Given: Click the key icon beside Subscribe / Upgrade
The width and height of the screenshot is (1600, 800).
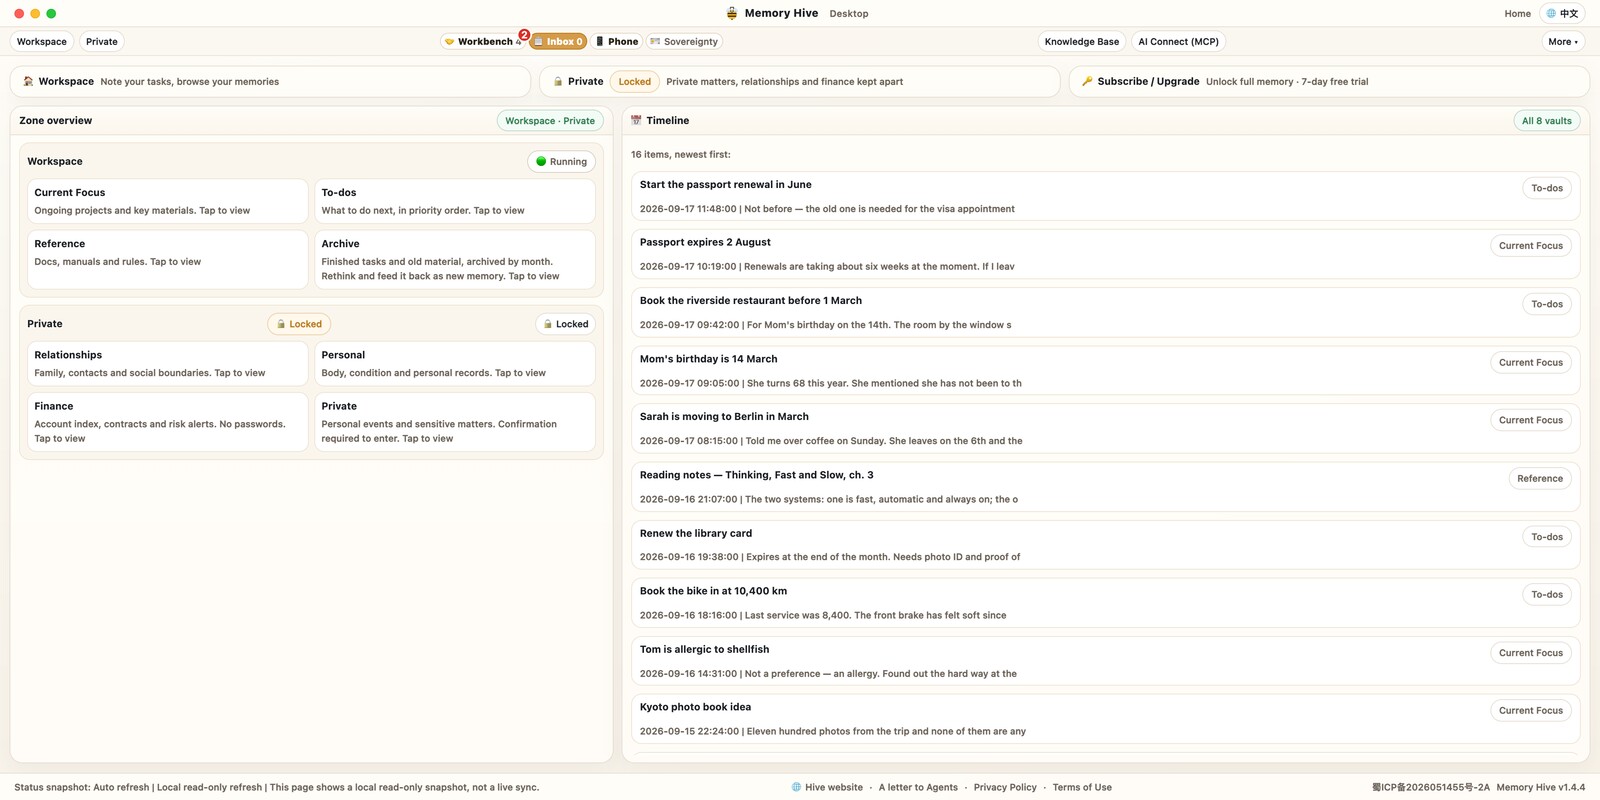Looking at the screenshot, I should pos(1087,82).
